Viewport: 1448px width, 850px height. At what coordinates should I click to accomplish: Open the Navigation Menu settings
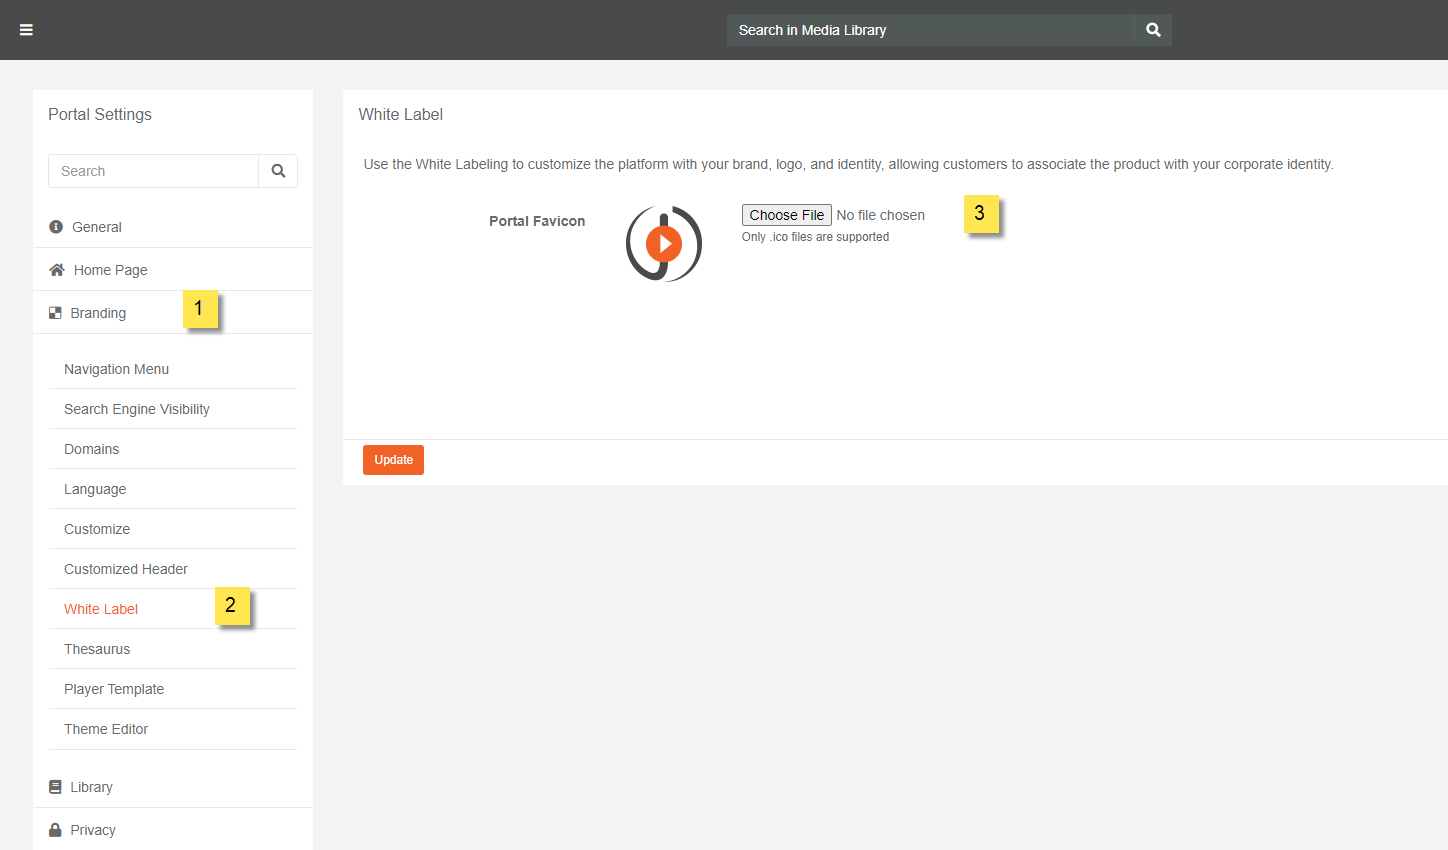point(116,368)
